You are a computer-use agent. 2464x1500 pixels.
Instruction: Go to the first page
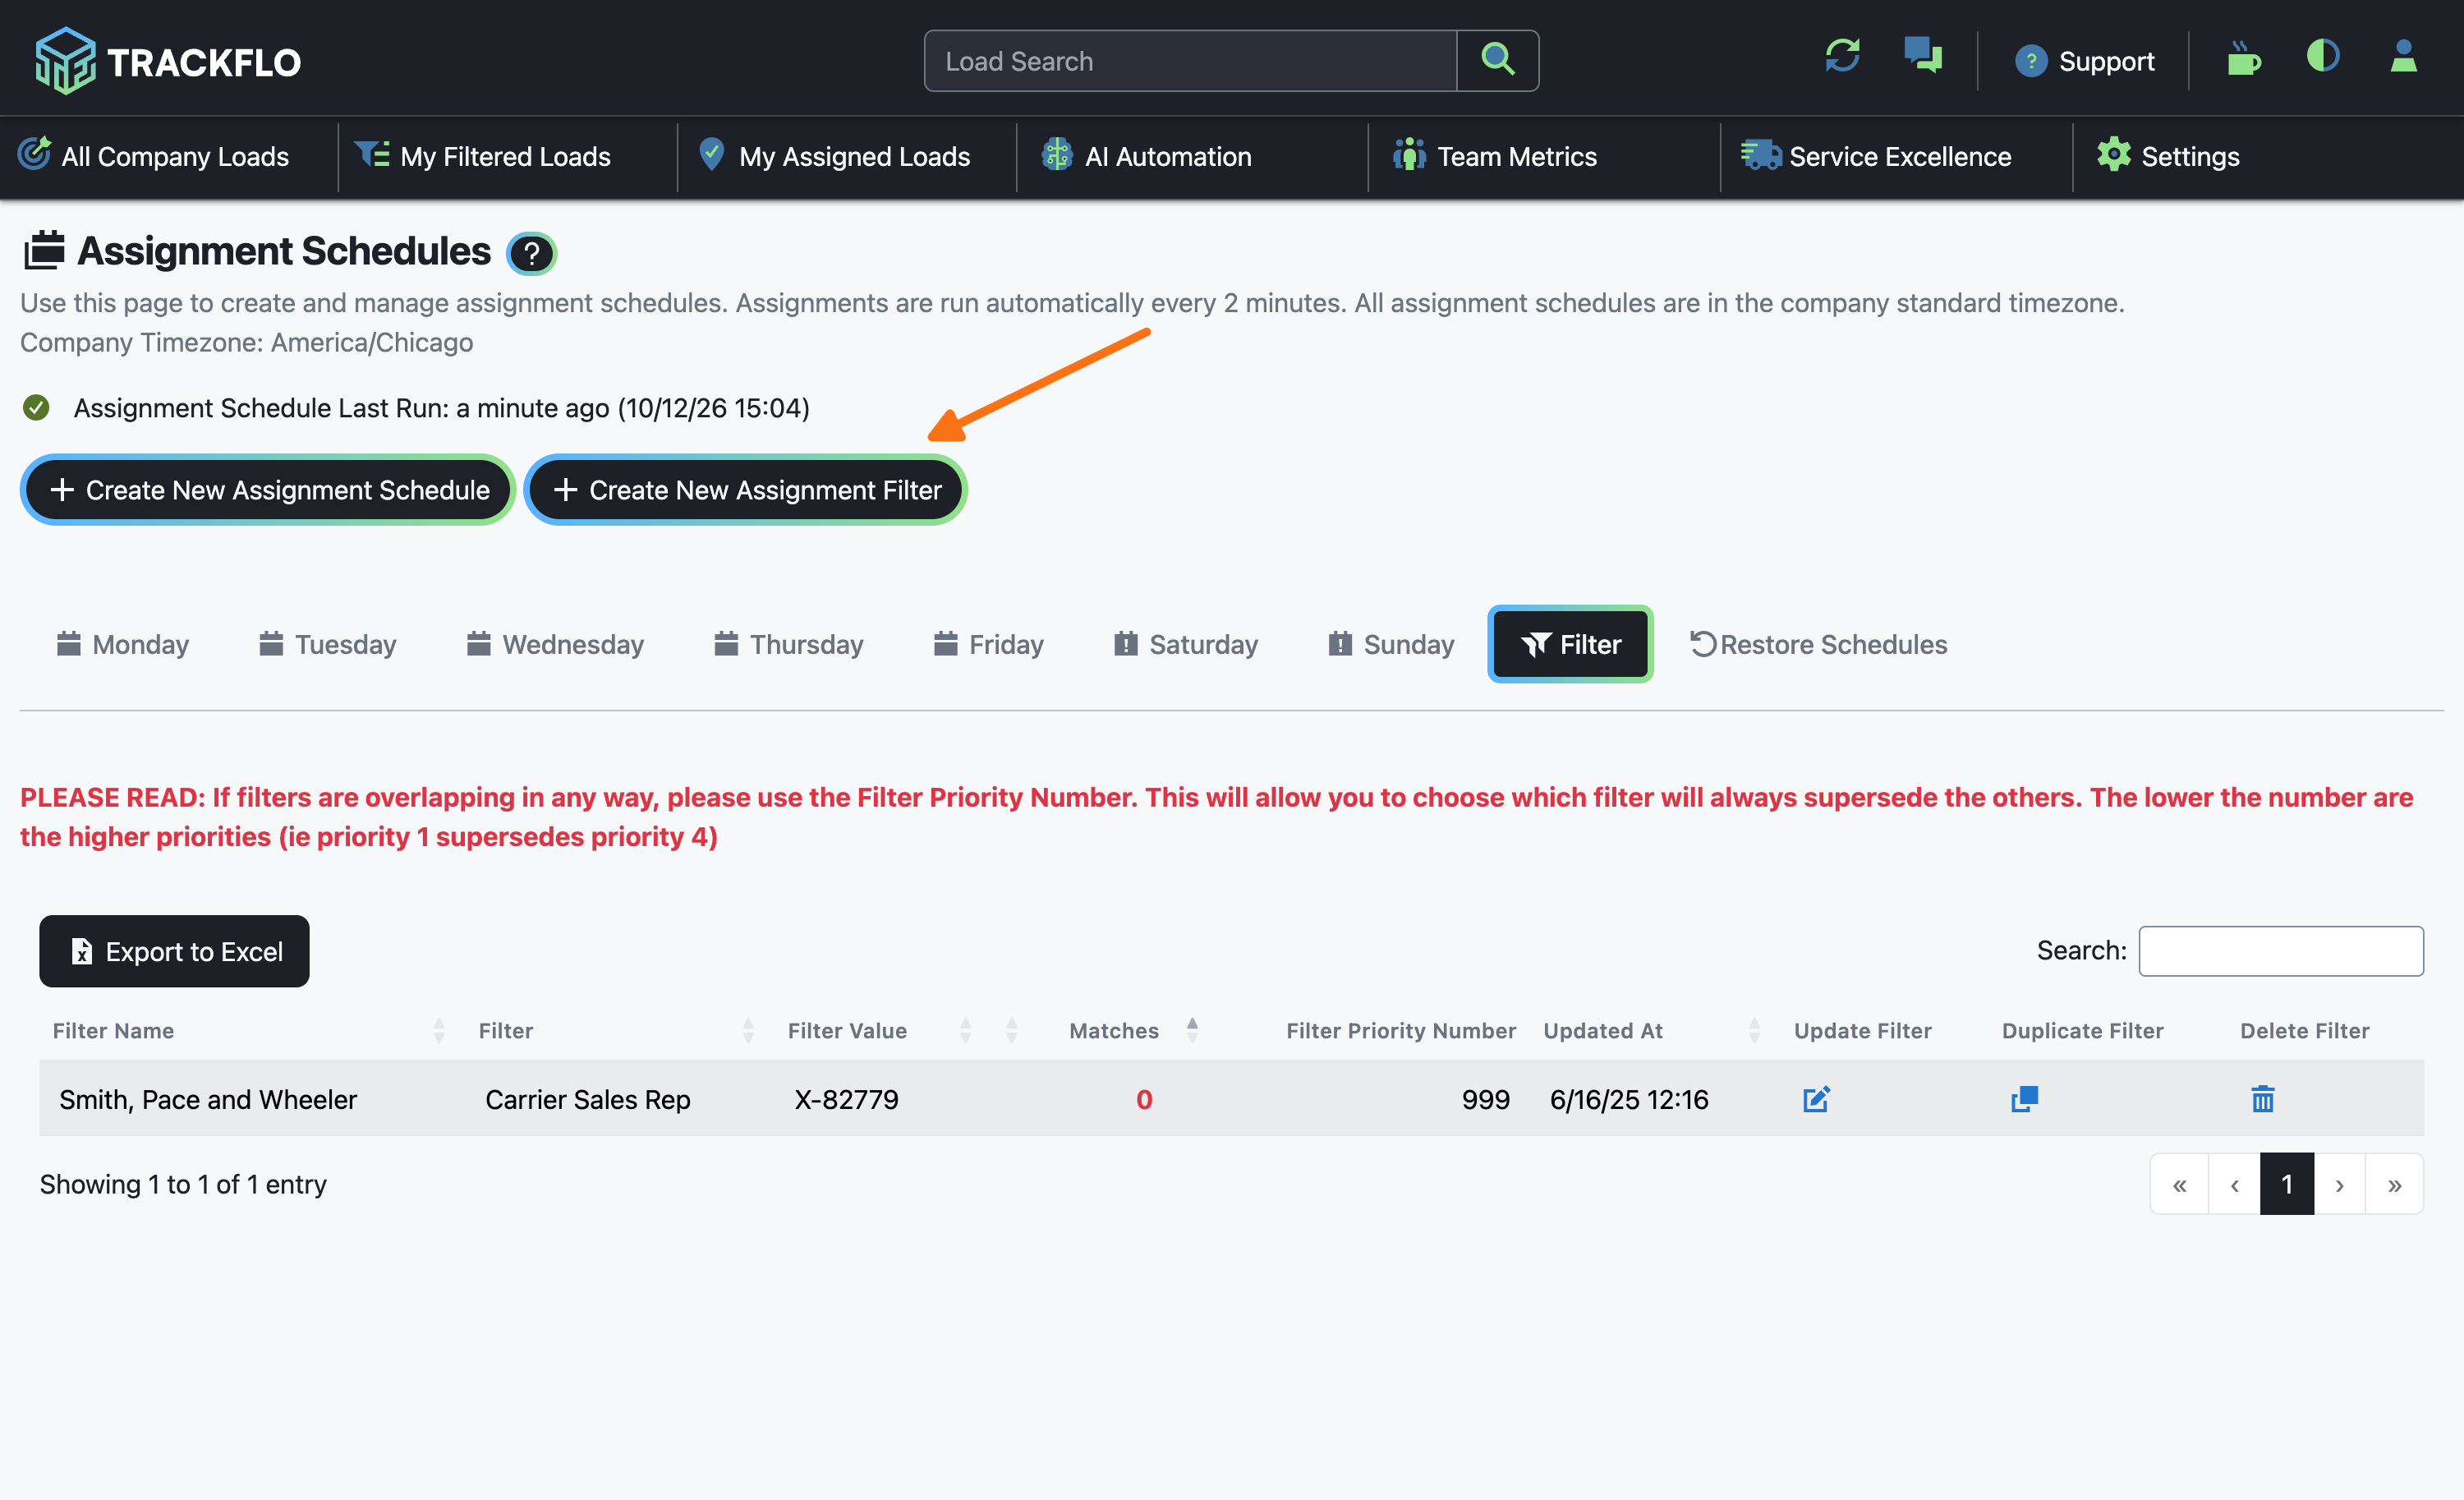(2179, 1184)
